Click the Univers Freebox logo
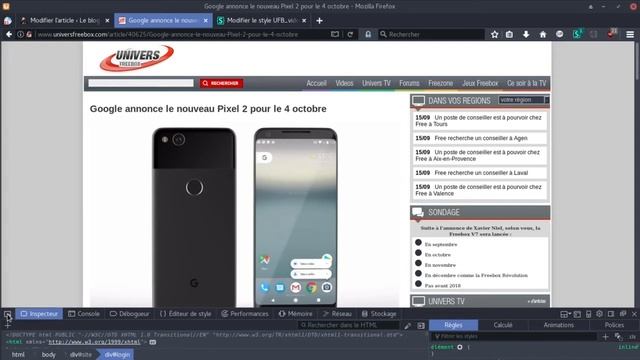640x360 pixels. 136,58
